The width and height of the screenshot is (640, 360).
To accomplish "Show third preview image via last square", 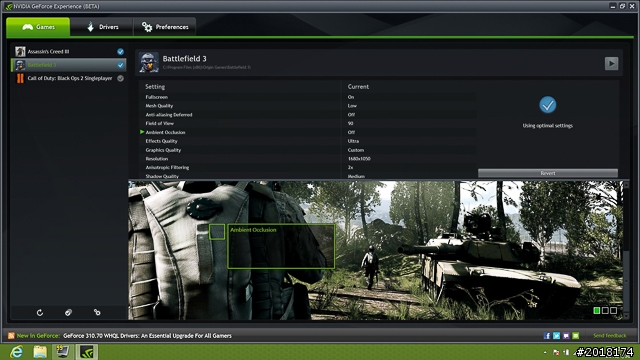I will point(613,311).
